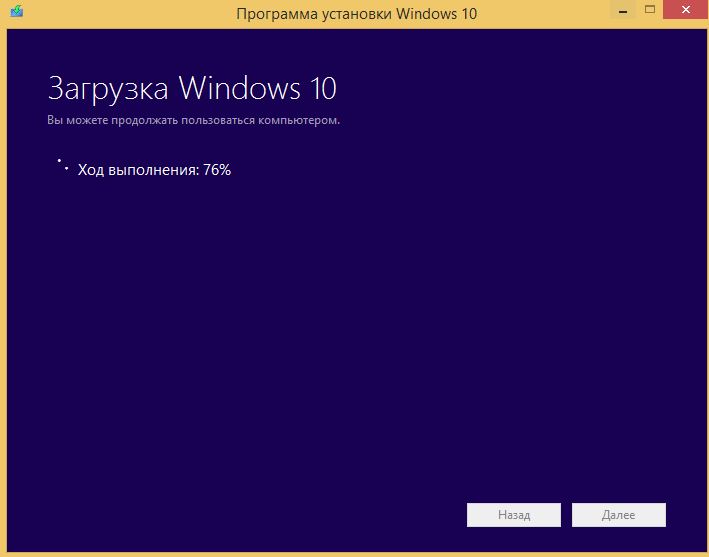Image resolution: width=709 pixels, height=557 pixels.
Task: Click the Назад button
Action: (x=514, y=515)
